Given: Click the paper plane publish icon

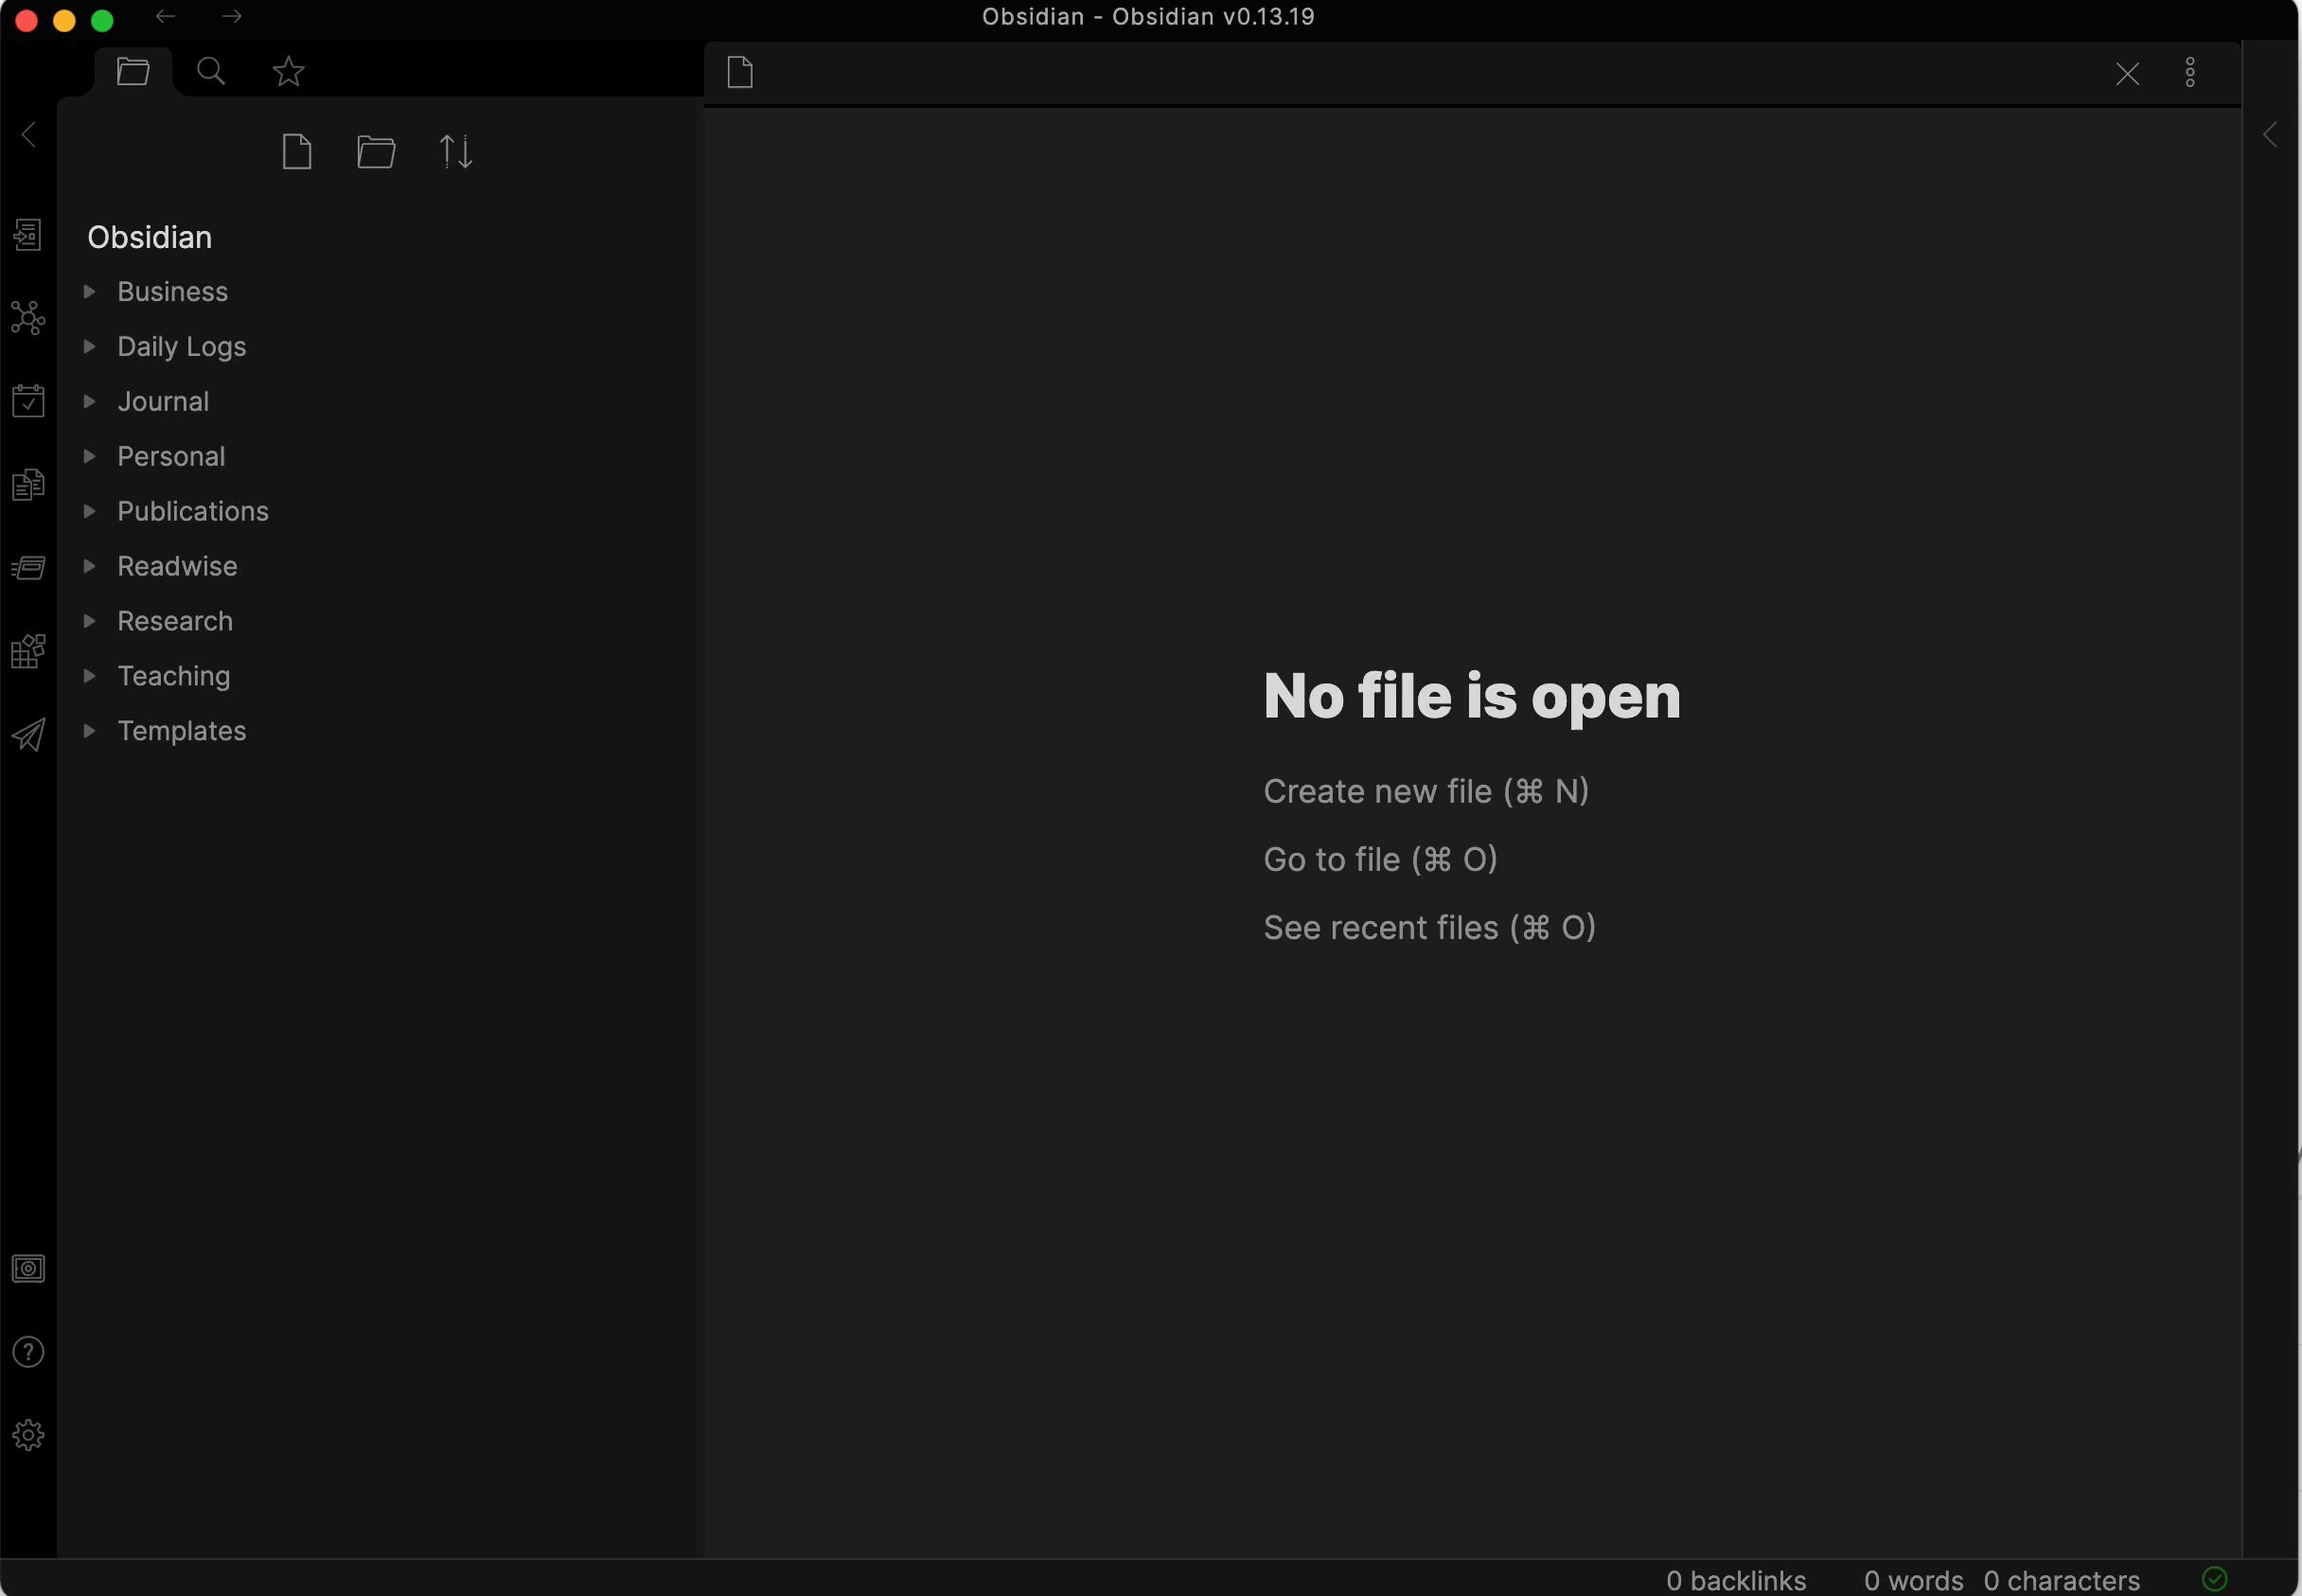Looking at the screenshot, I should [28, 735].
